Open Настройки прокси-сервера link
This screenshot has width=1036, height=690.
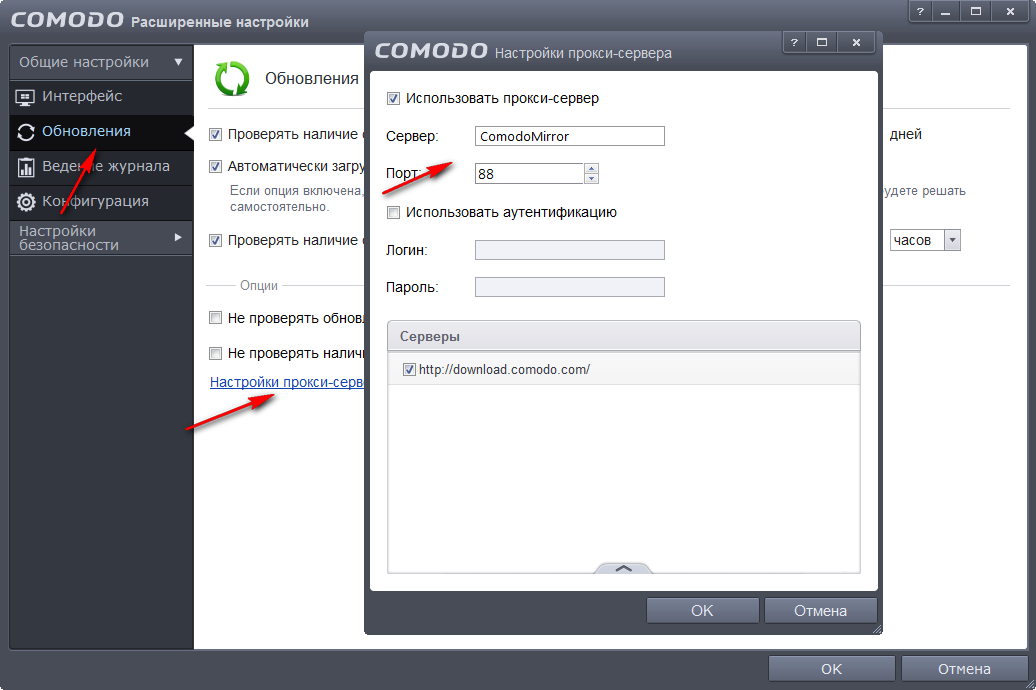(287, 383)
